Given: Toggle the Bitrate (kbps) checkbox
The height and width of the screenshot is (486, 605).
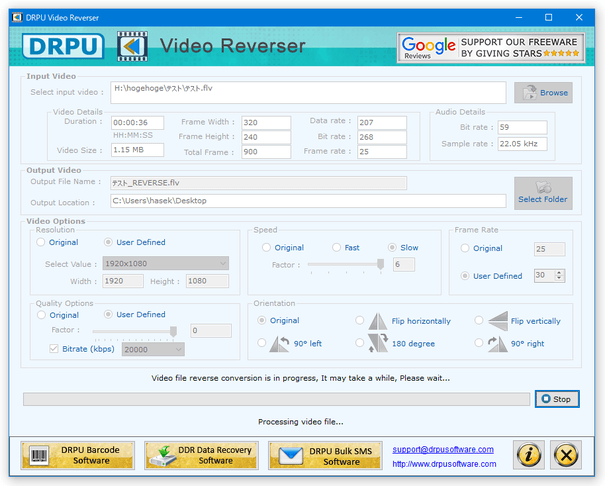Looking at the screenshot, I should coord(54,349).
